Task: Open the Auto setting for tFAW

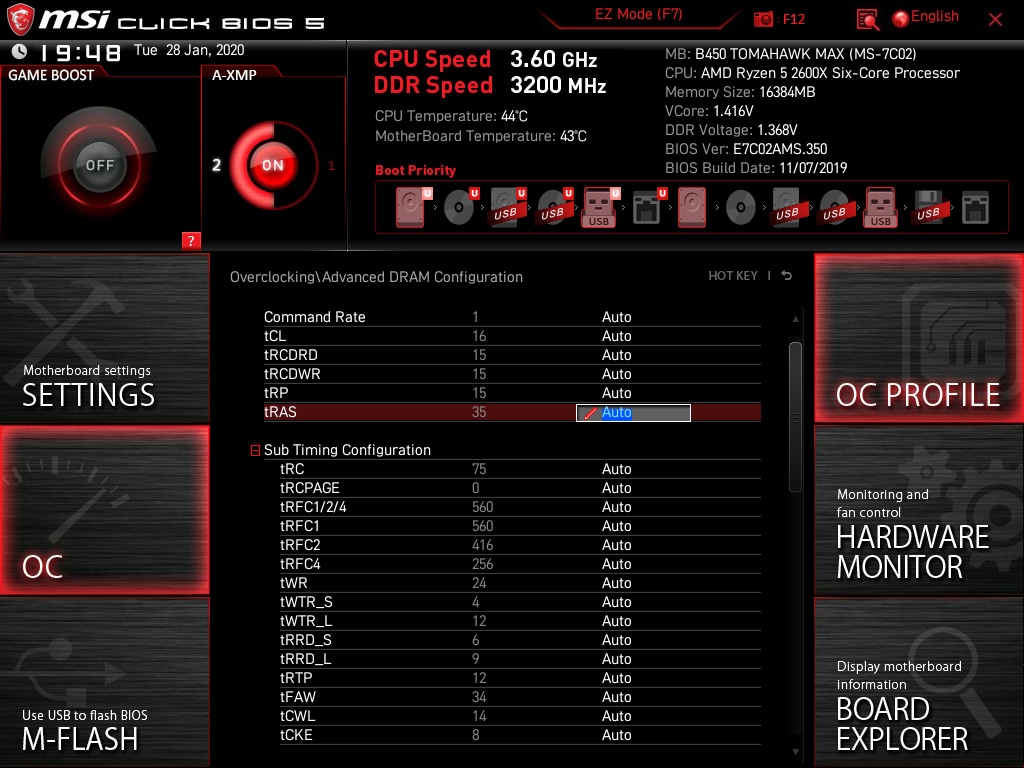Action: [x=616, y=697]
